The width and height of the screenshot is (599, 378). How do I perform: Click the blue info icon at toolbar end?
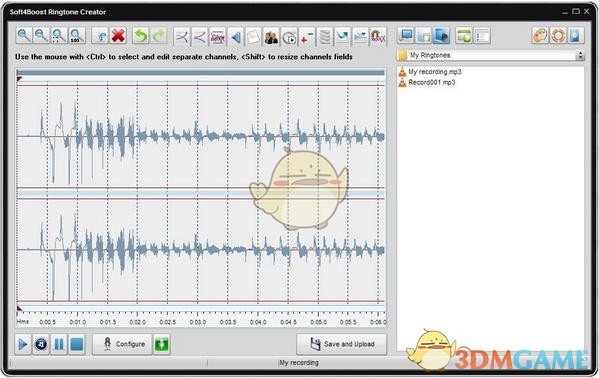pos(576,36)
